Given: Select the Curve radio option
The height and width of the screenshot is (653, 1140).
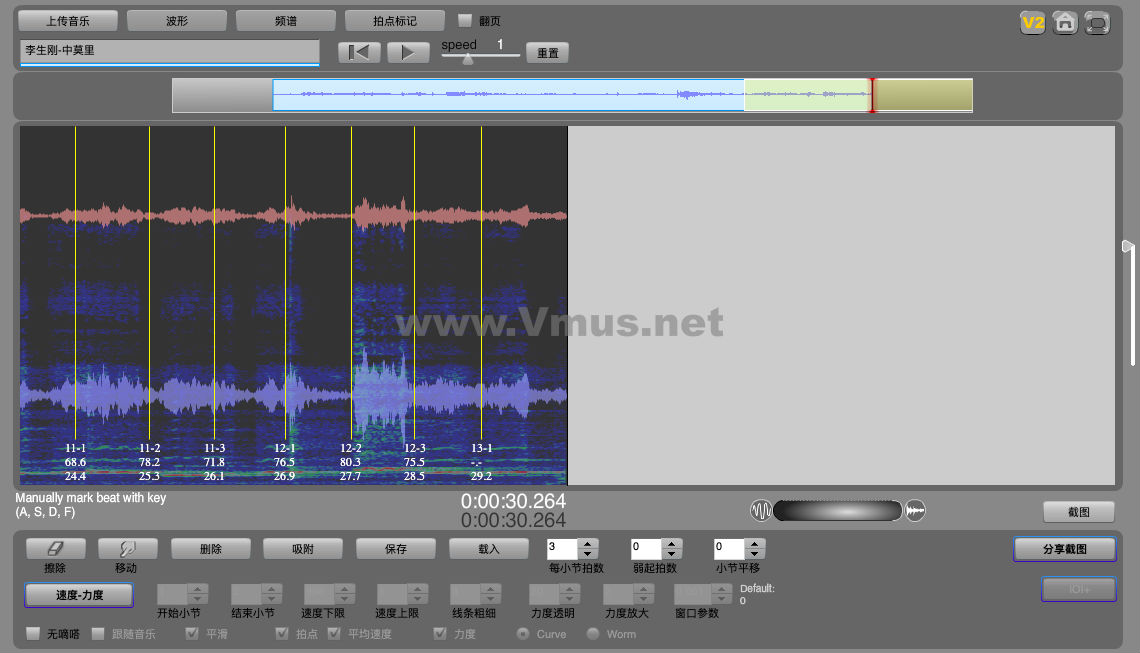Looking at the screenshot, I should click(523, 634).
